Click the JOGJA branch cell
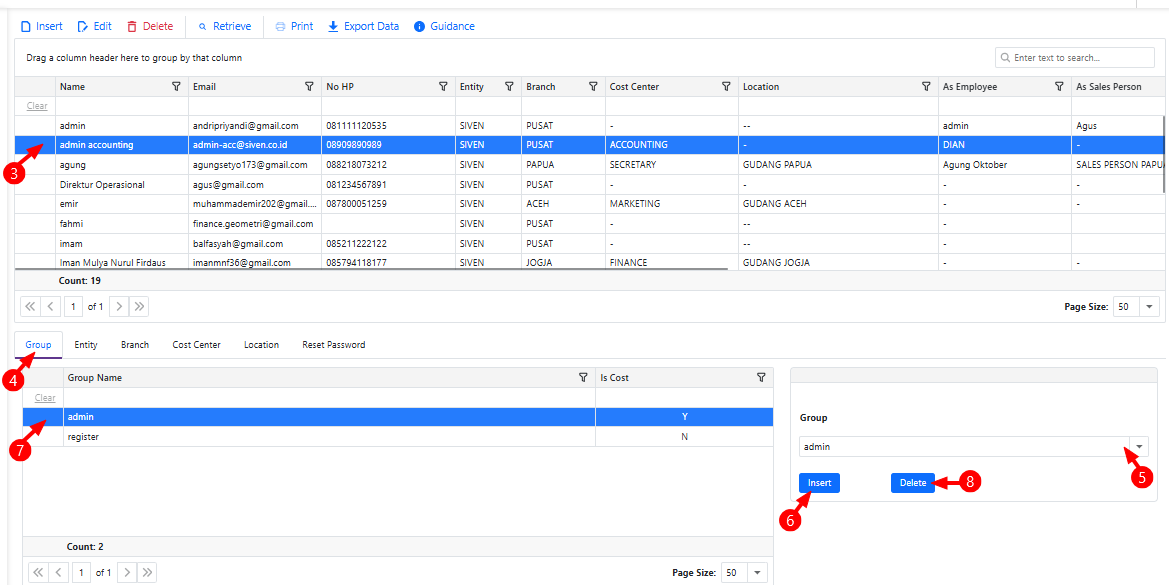The image size is (1169, 585). pyautogui.click(x=563, y=262)
